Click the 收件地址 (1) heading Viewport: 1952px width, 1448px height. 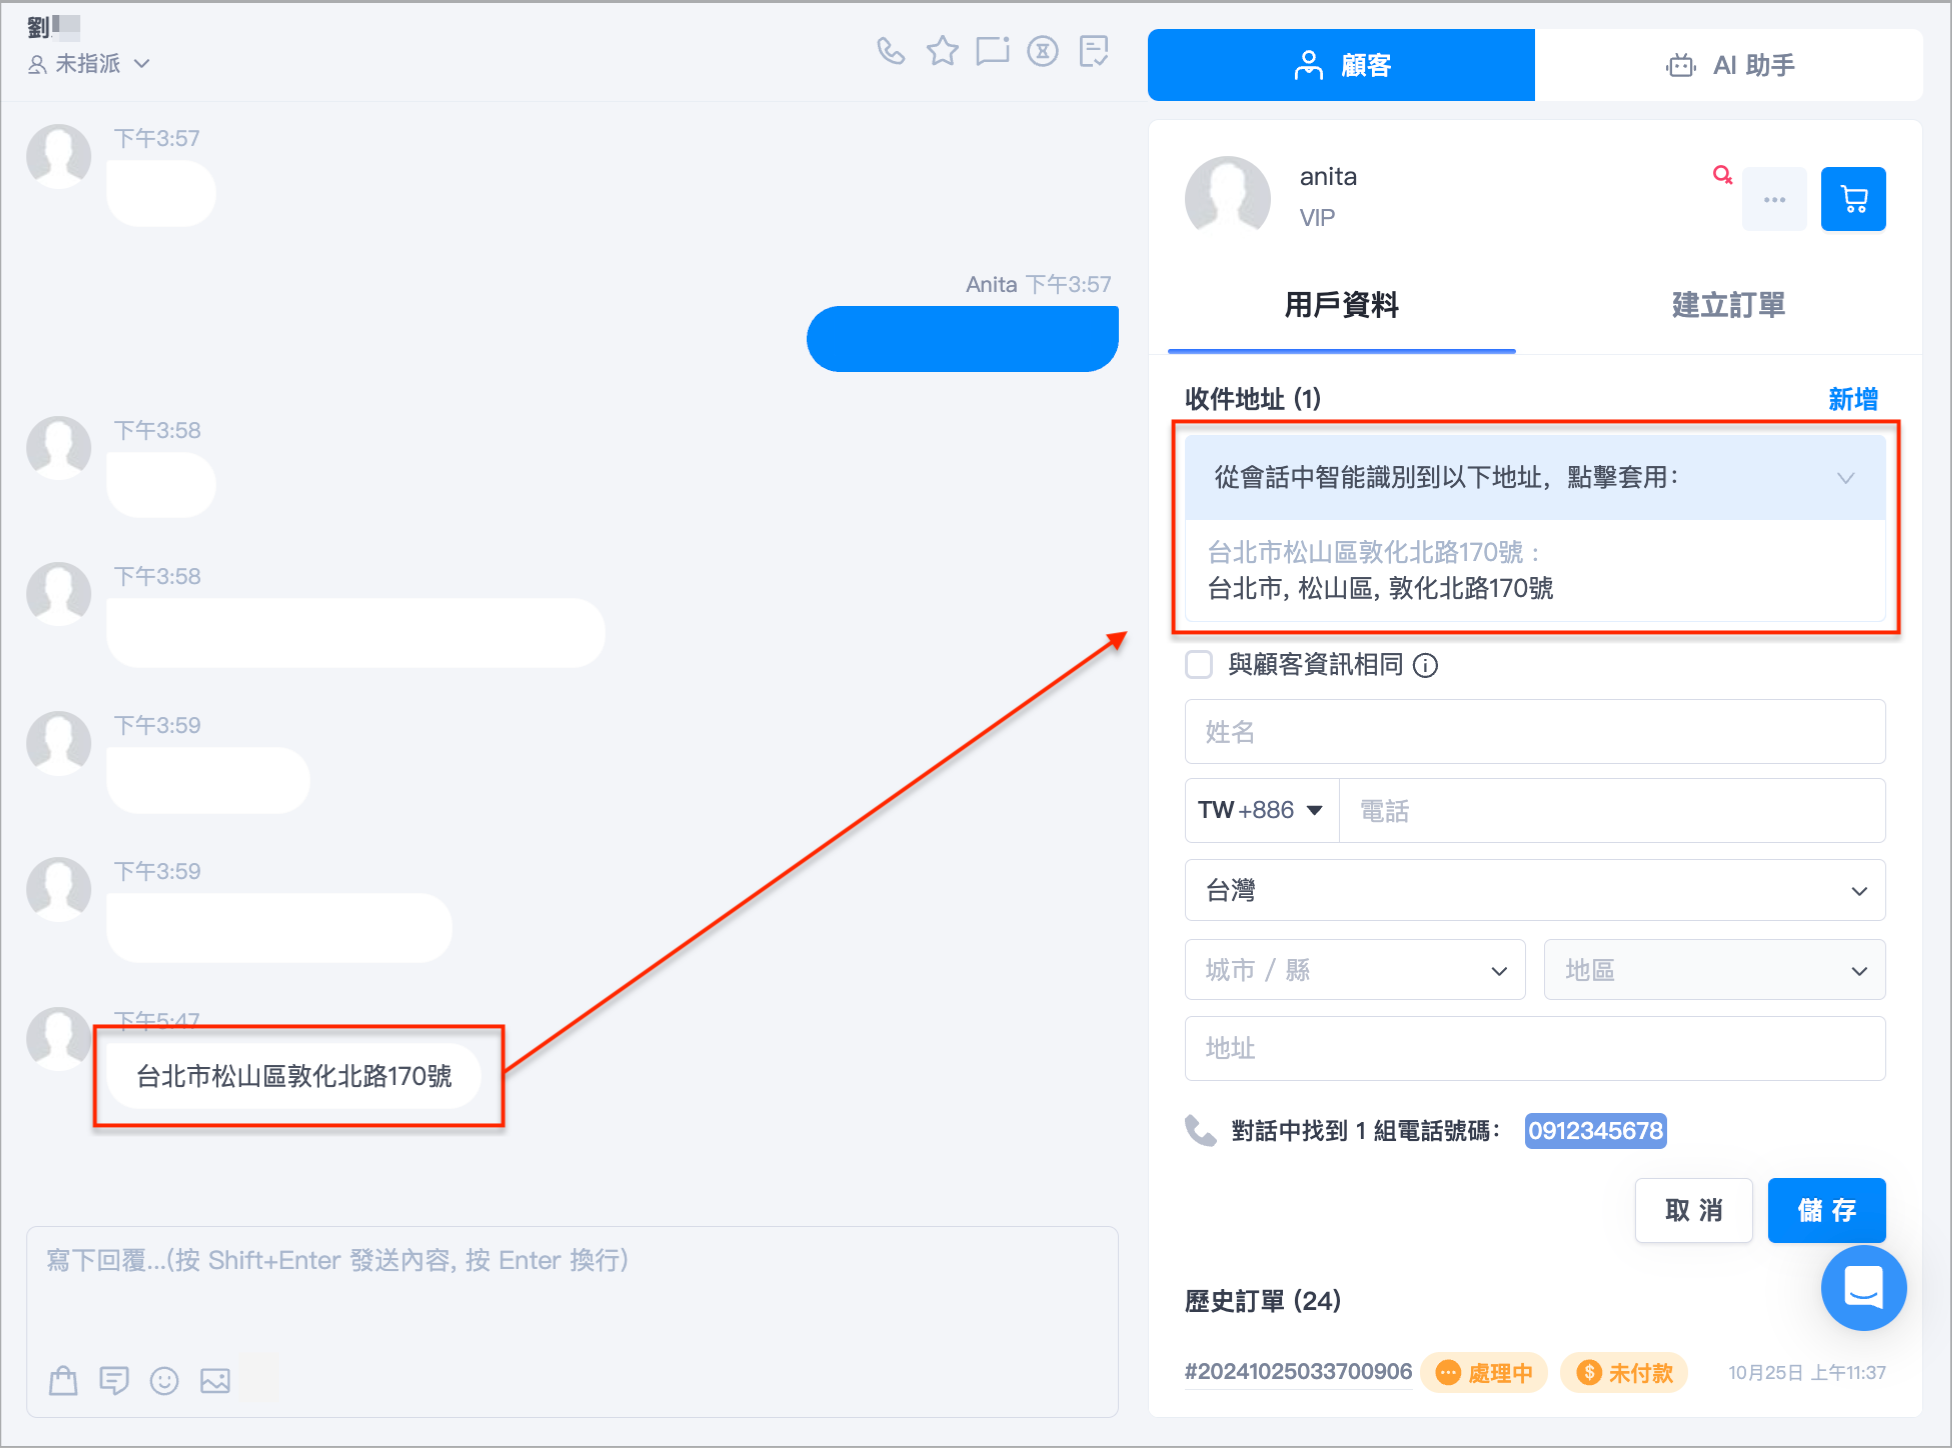click(1252, 399)
